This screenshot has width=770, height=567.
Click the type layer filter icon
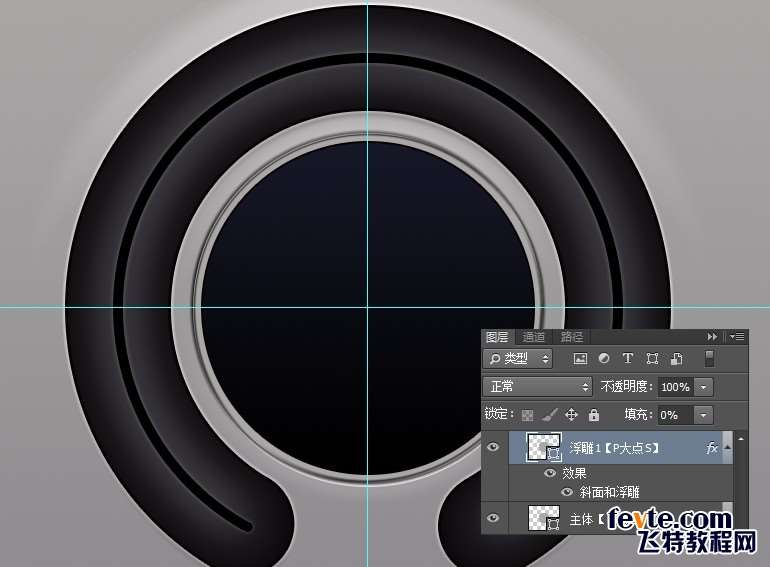[628, 359]
